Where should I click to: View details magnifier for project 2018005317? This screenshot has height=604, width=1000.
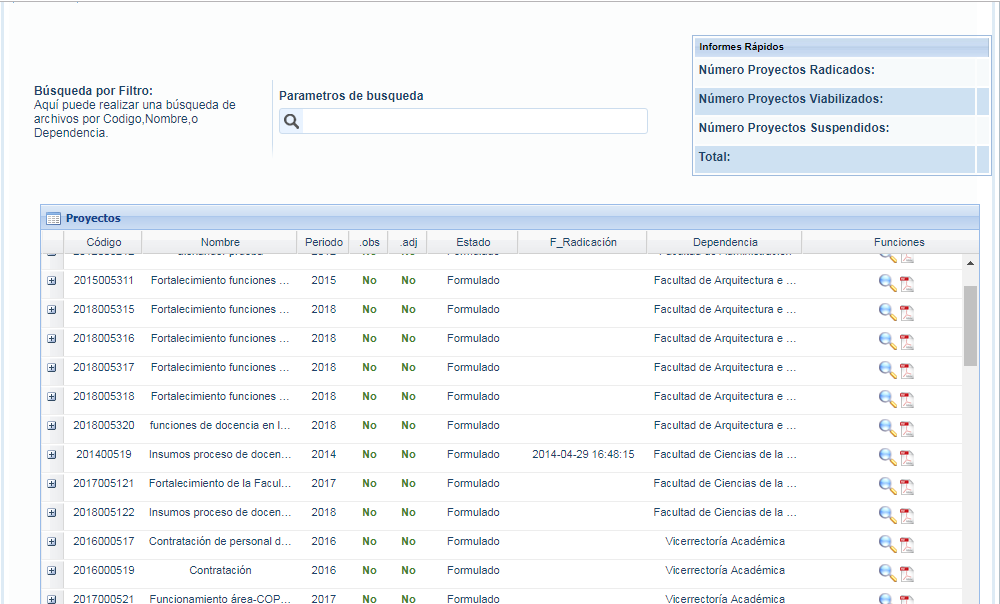886,369
